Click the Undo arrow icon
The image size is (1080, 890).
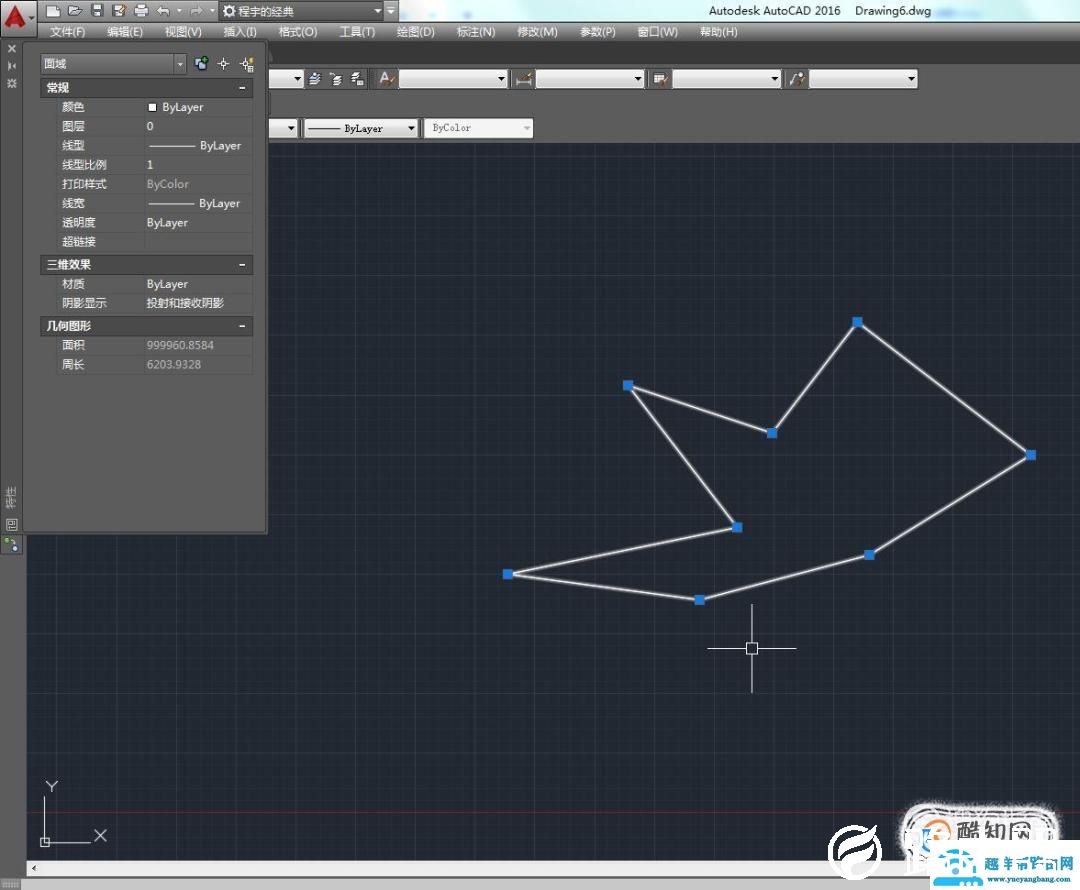(163, 11)
